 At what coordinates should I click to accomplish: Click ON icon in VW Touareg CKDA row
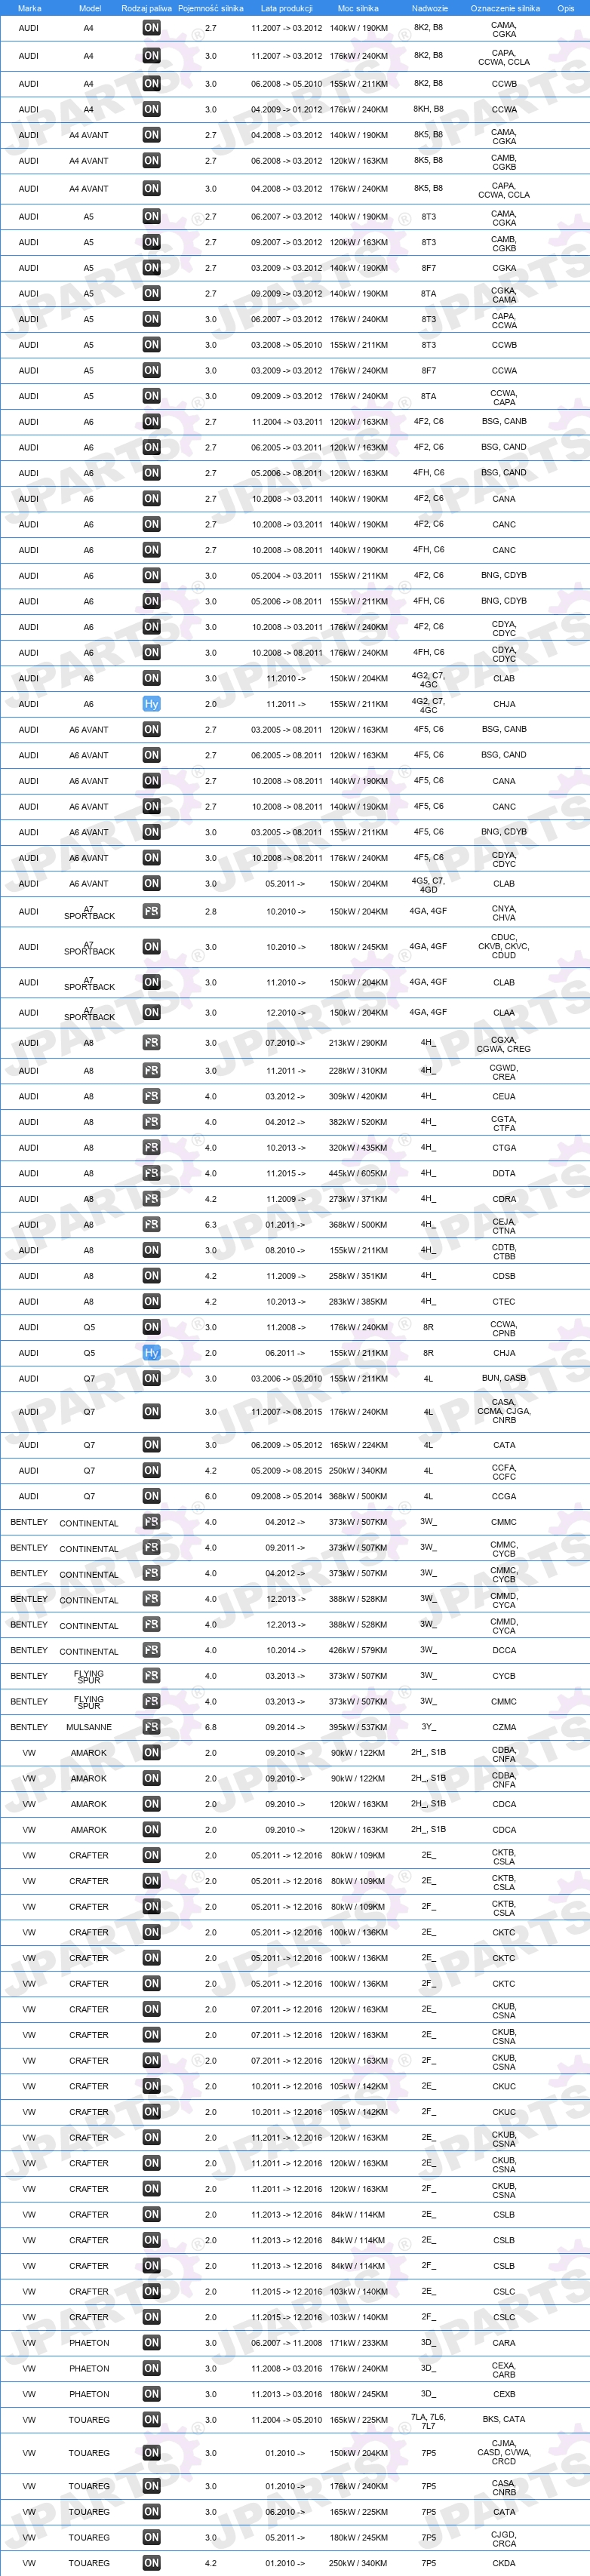(151, 2563)
